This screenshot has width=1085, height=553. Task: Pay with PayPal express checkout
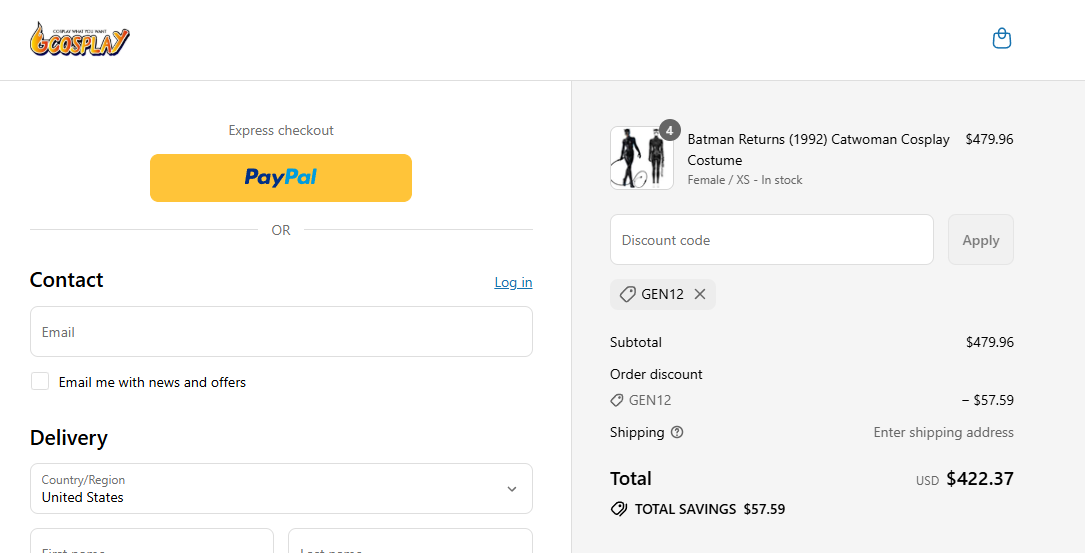click(281, 178)
